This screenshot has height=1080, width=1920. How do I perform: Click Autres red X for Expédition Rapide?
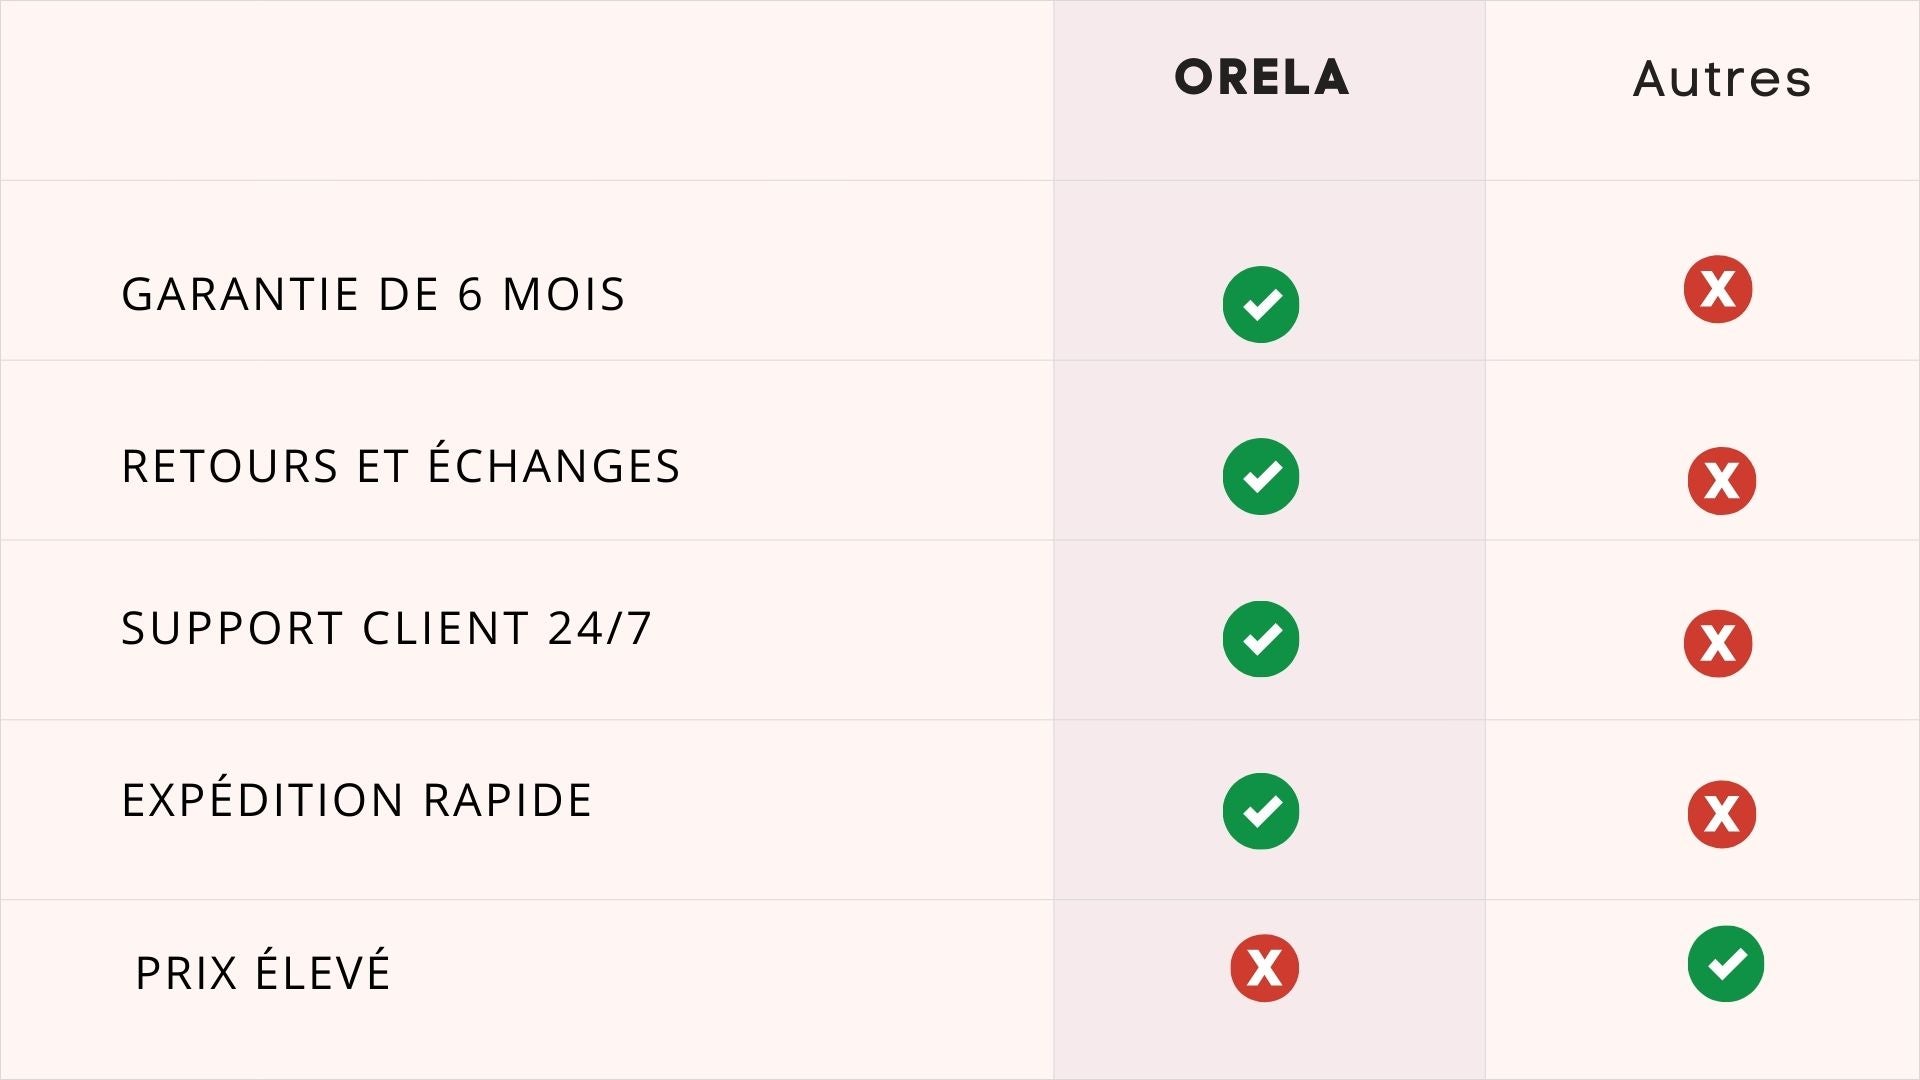(x=1721, y=814)
